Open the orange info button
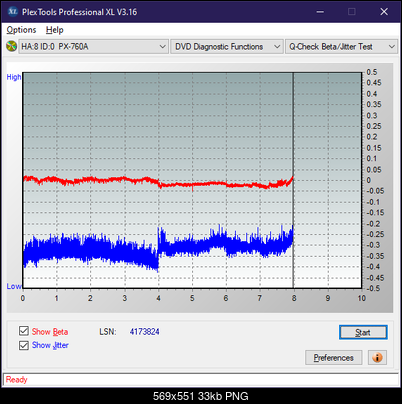Screen dimensions: 402x404 tap(377, 358)
